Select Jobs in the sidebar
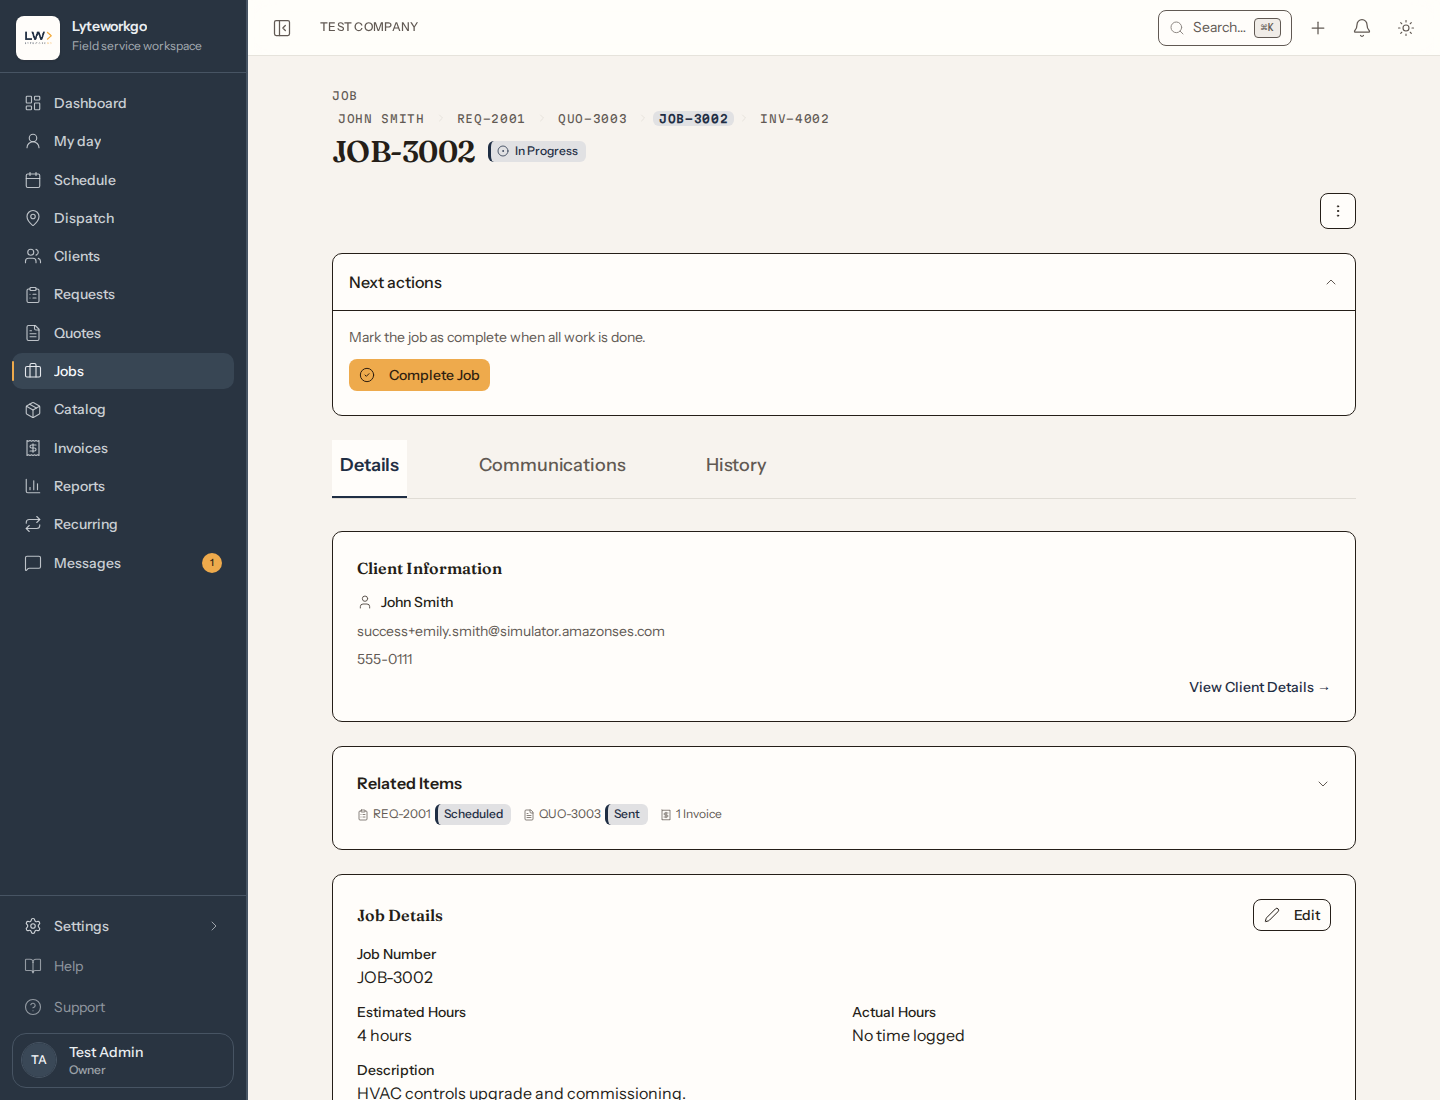This screenshot has width=1440, height=1100. pos(123,371)
